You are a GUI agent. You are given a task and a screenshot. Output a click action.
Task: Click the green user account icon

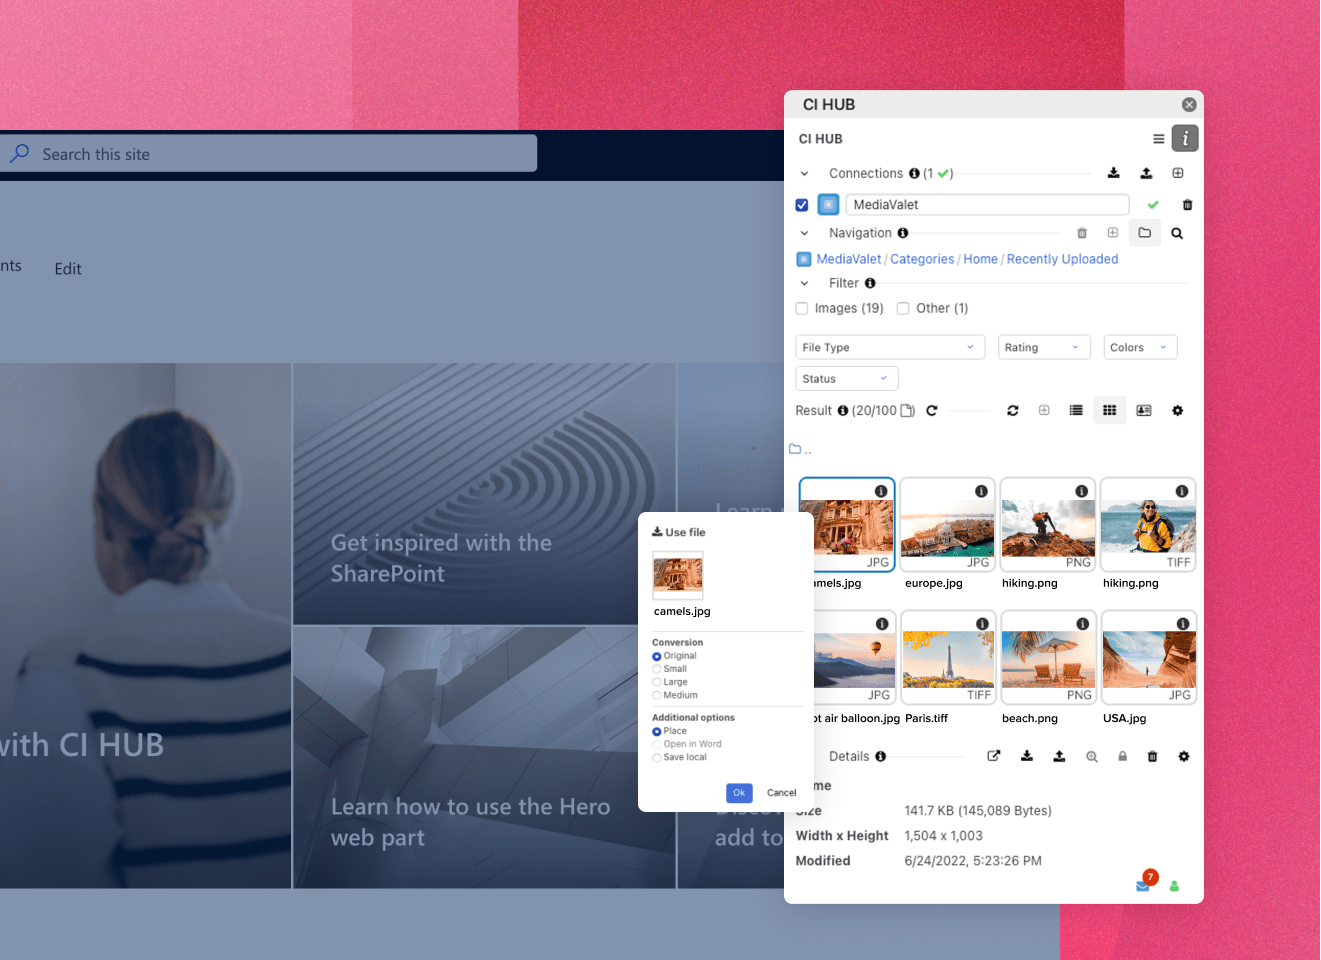[1174, 886]
